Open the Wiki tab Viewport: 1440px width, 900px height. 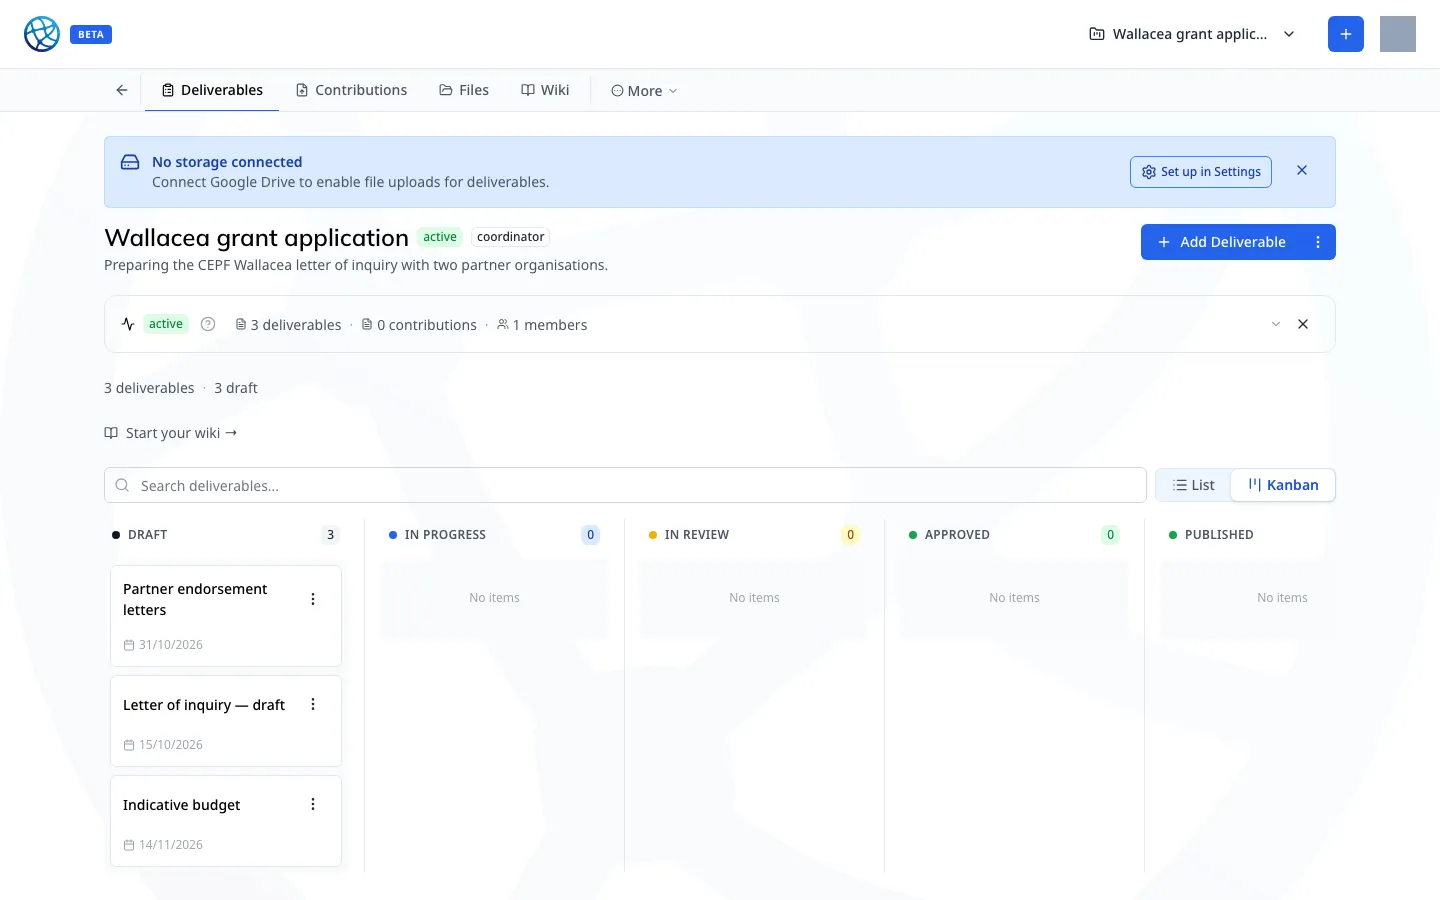(545, 90)
